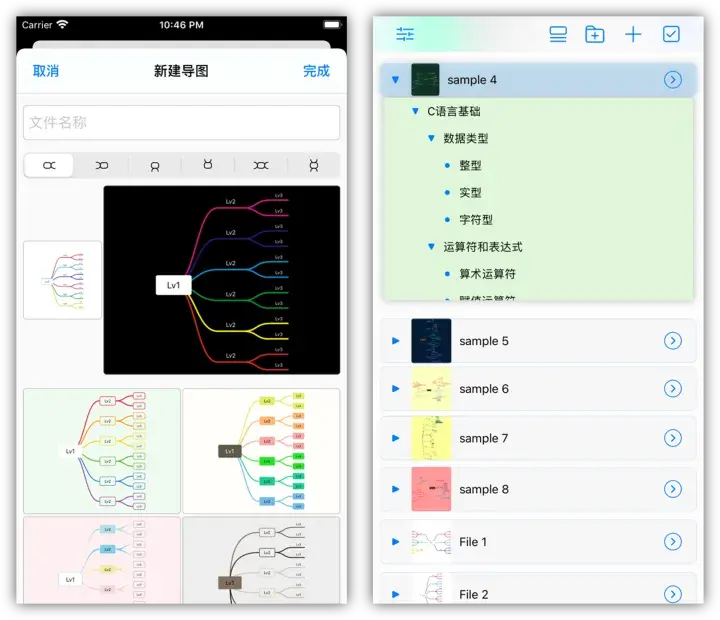
Task: Select the sample 5 file name
Action: tap(484, 341)
